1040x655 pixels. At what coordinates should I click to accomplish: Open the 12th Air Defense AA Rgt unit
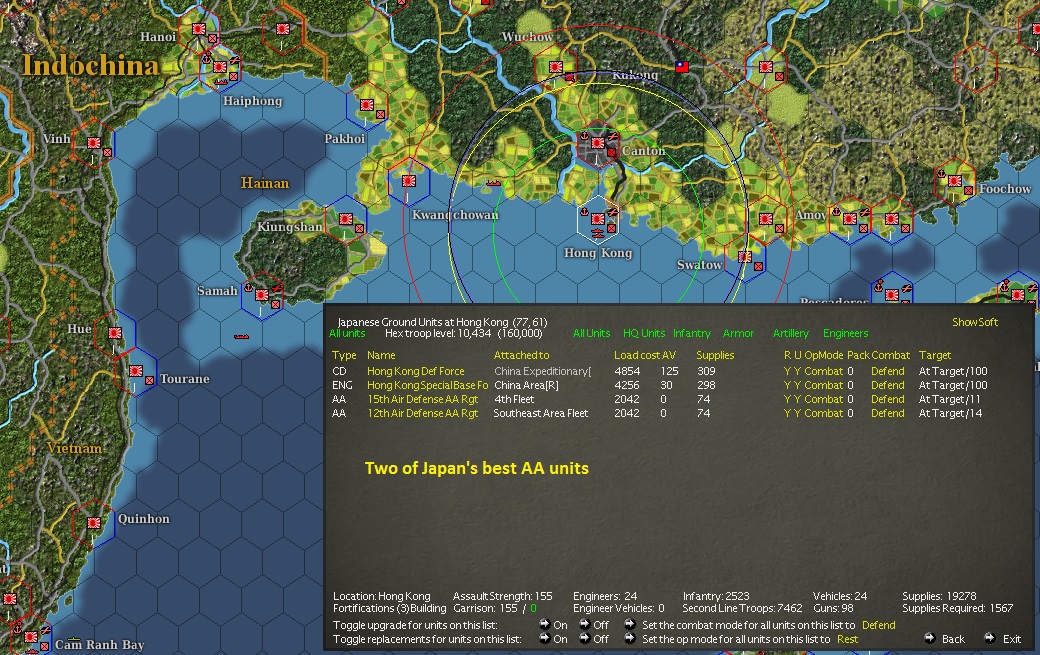422,413
